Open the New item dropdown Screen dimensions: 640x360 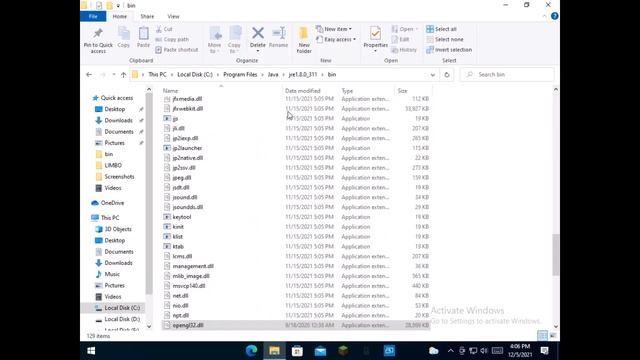[334, 29]
